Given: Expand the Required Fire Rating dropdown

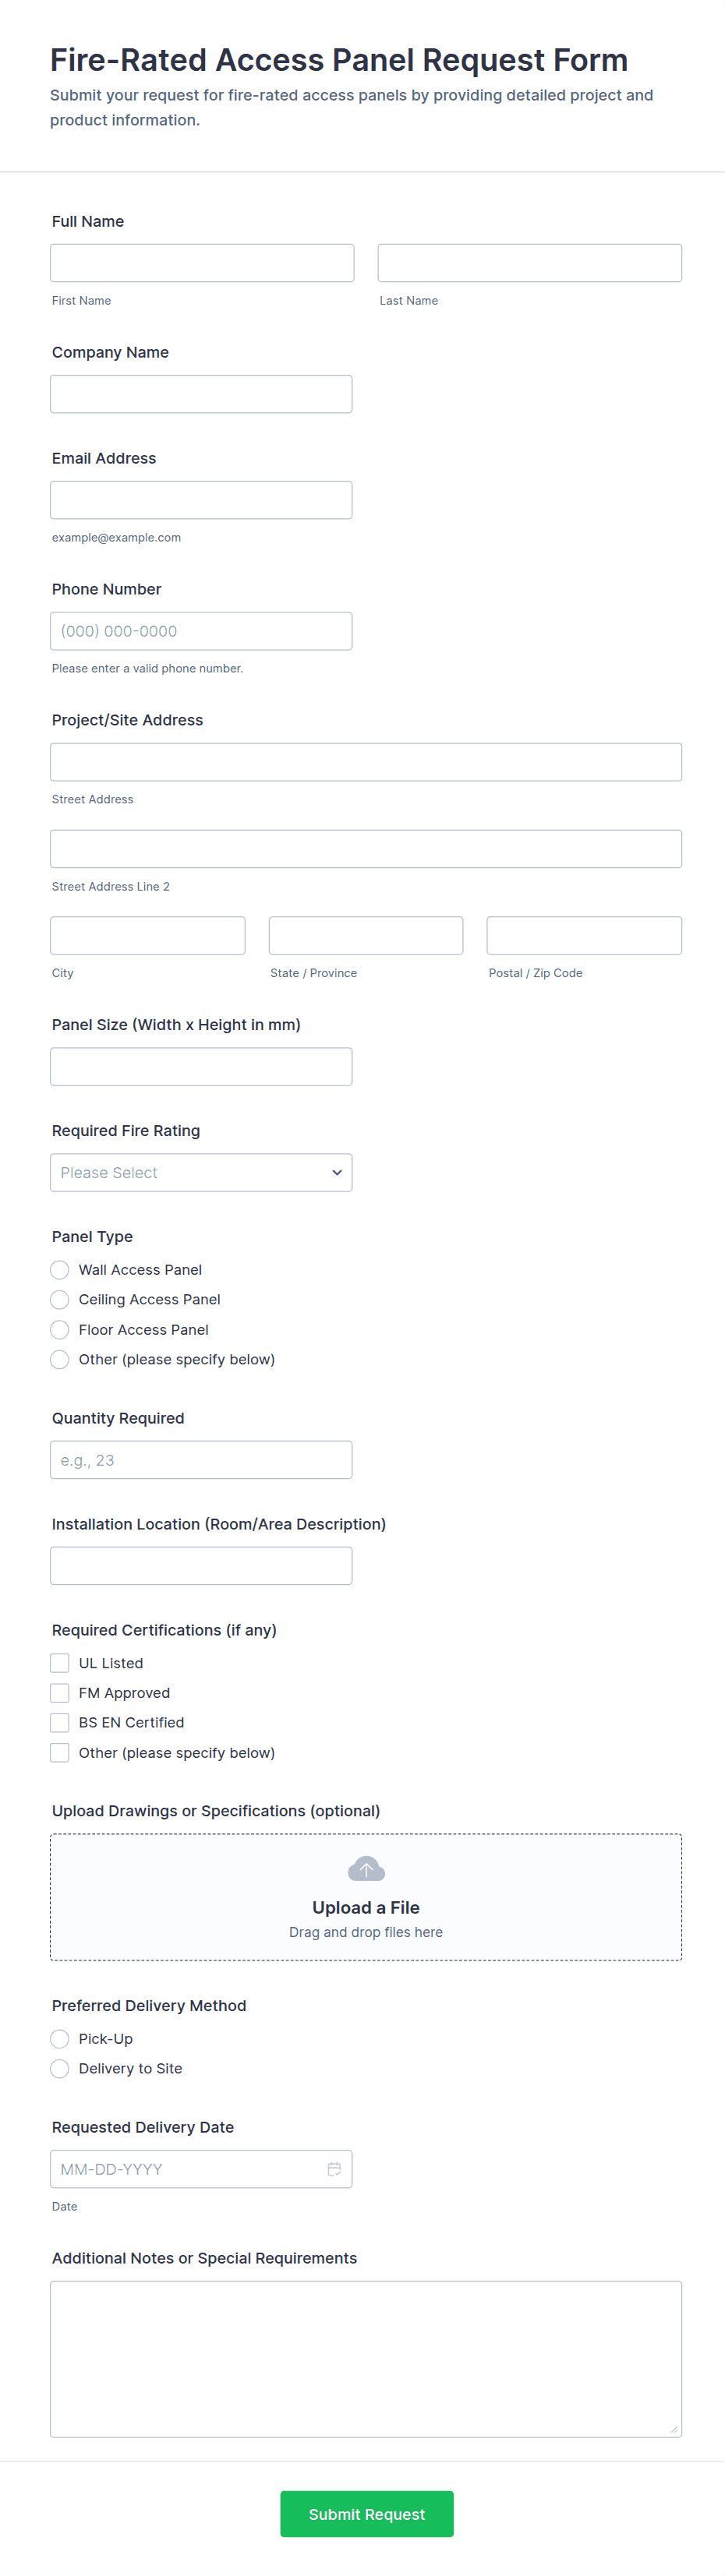Looking at the screenshot, I should (x=201, y=1172).
